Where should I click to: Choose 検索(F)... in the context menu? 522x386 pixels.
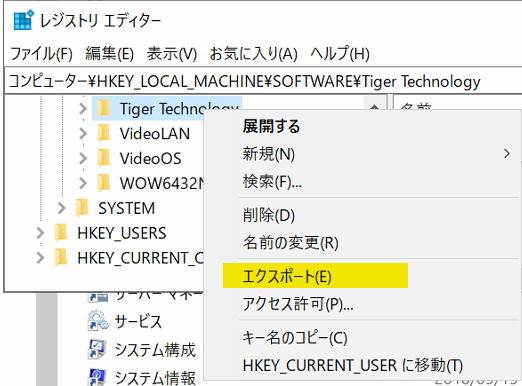point(362,182)
